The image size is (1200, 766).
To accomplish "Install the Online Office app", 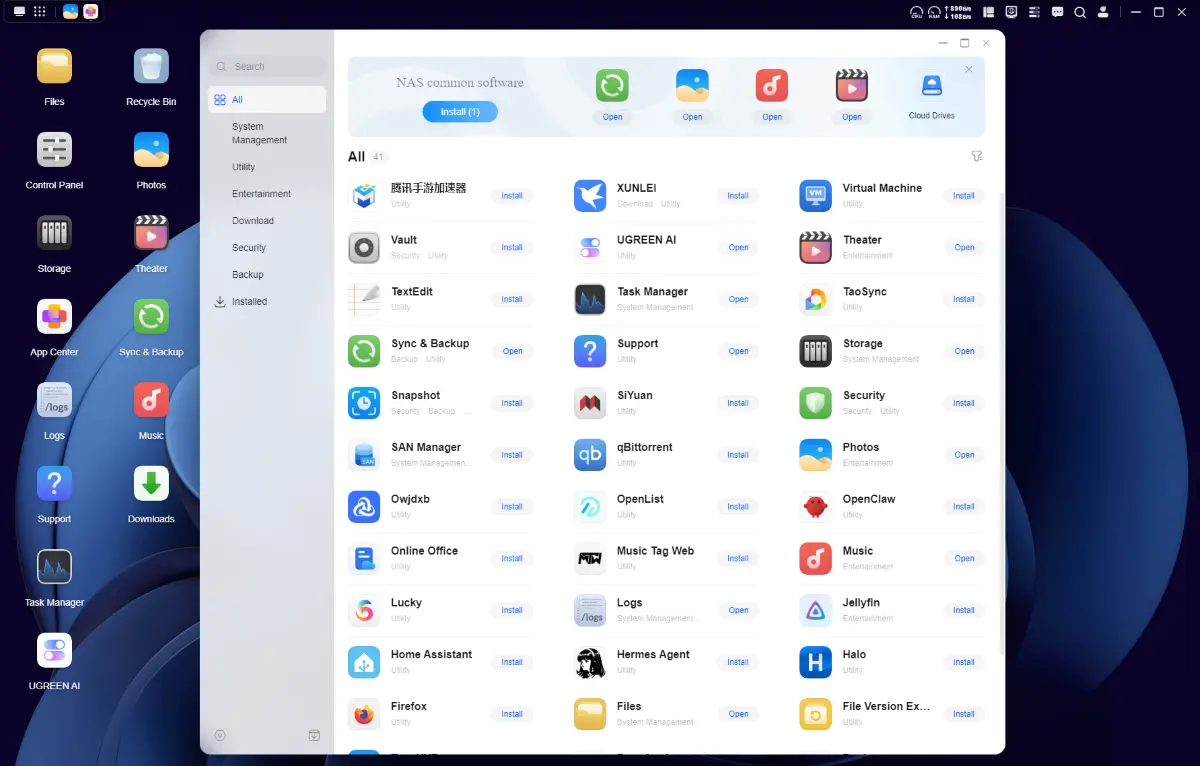I will pyautogui.click(x=512, y=559).
